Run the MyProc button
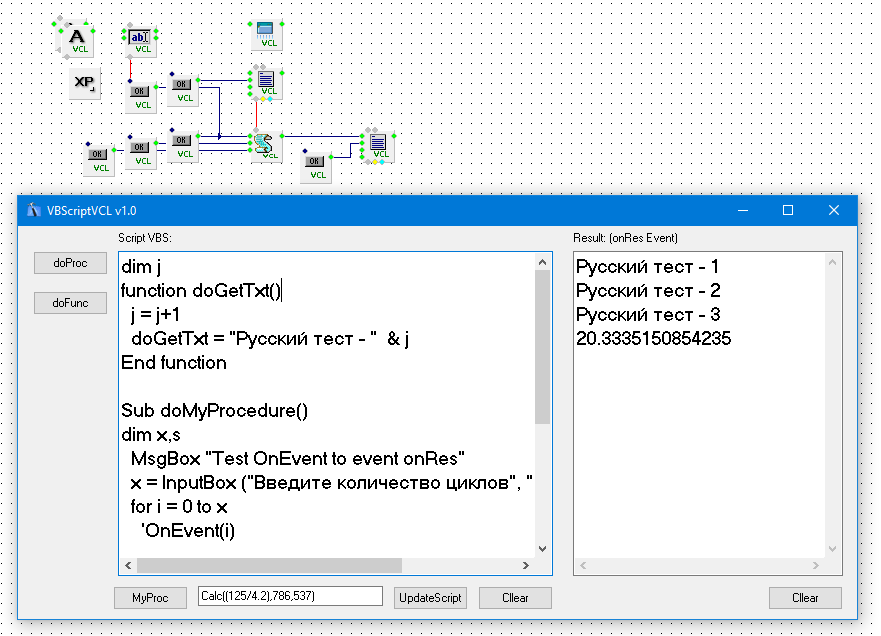 point(150,598)
